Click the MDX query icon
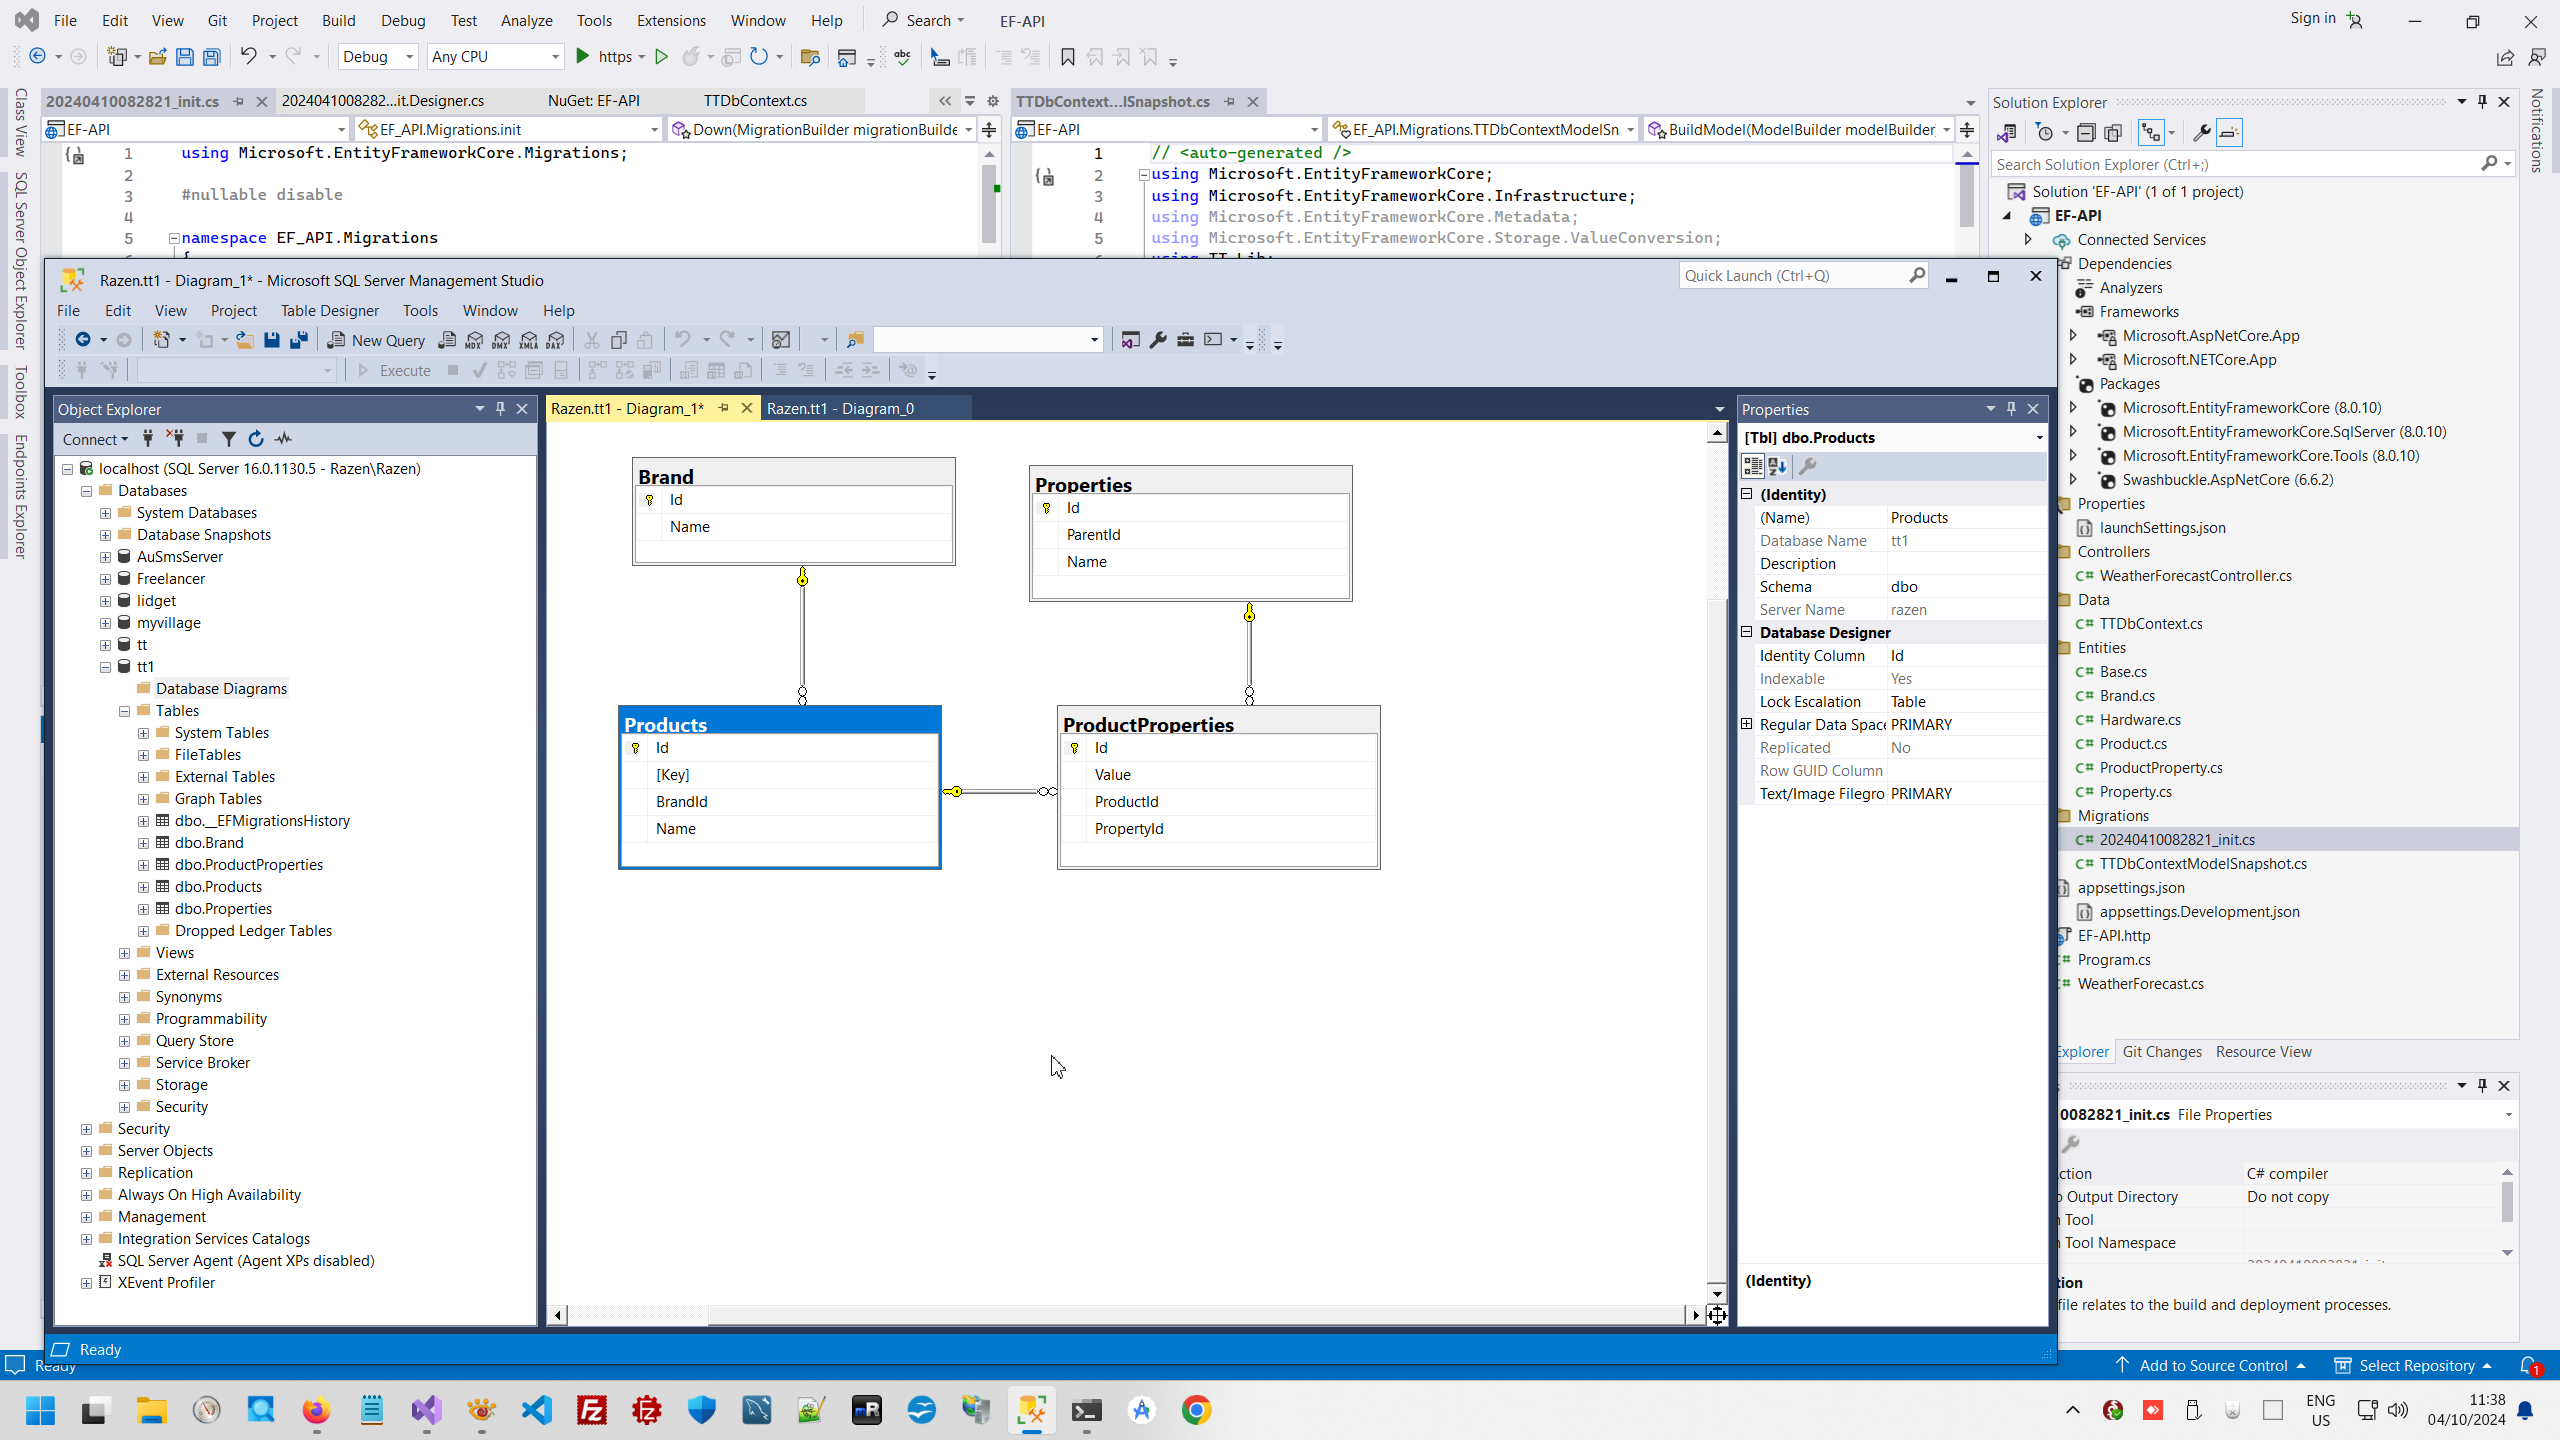This screenshot has height=1440, width=2560. [x=475, y=340]
